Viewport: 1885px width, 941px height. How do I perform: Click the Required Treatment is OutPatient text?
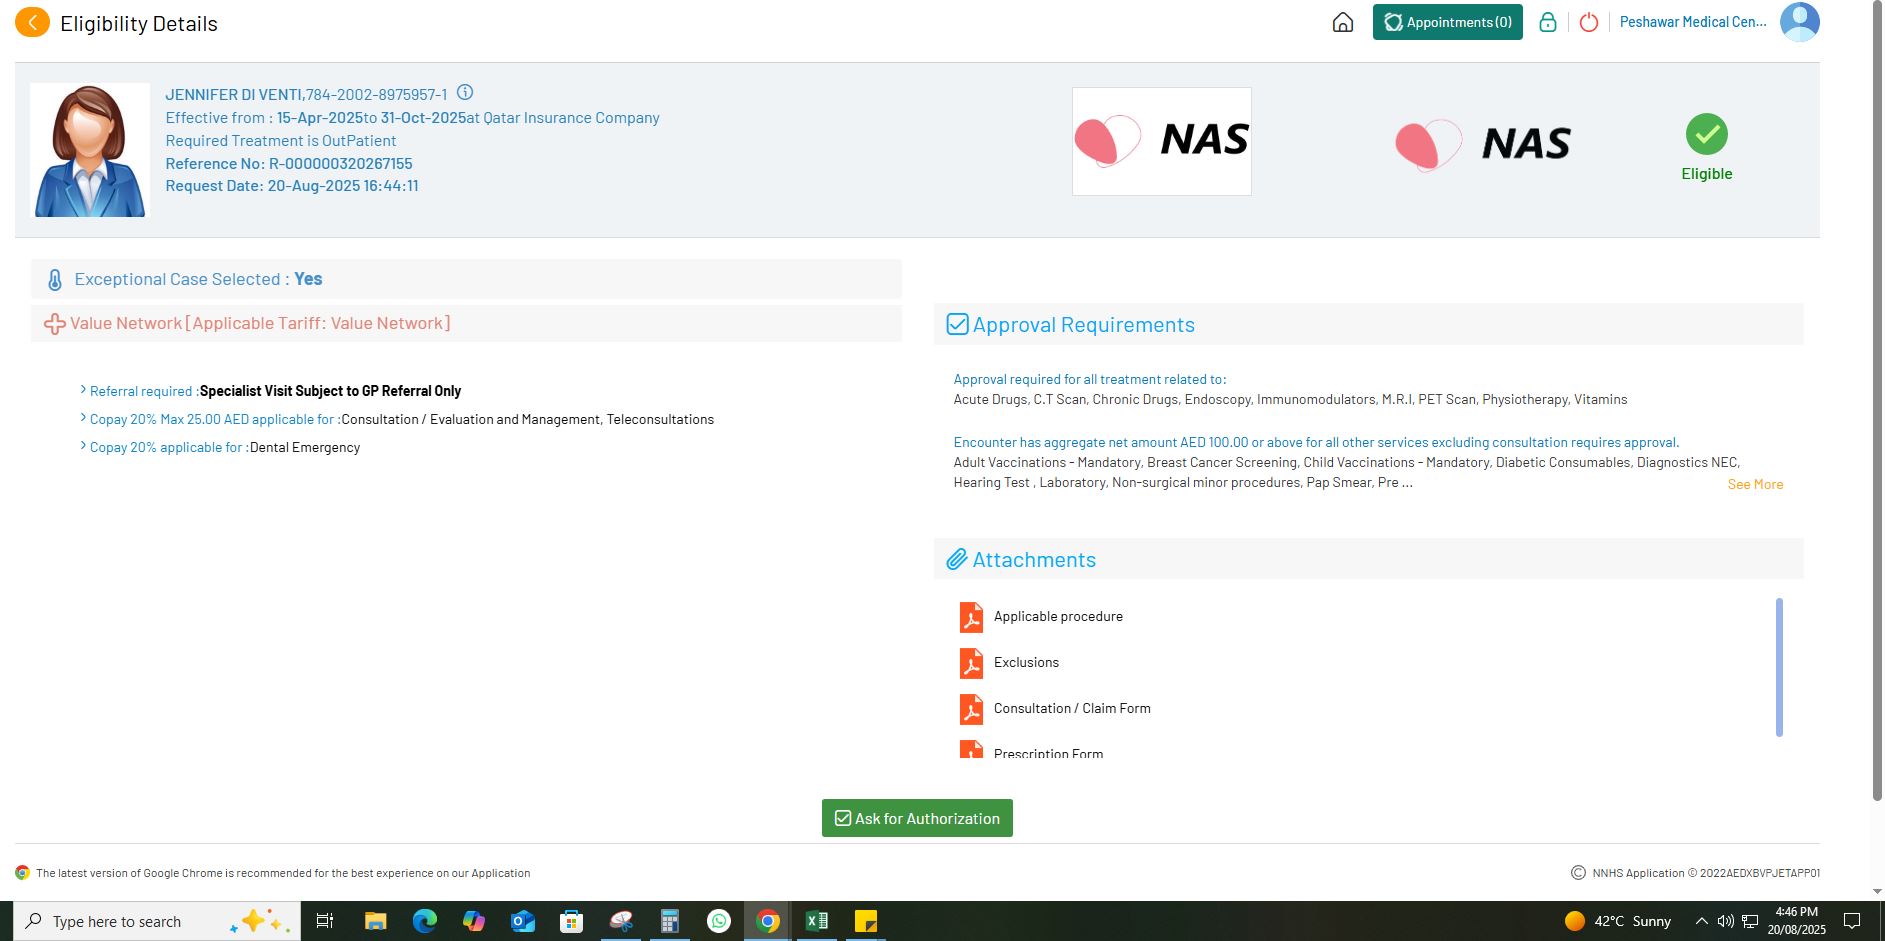[281, 141]
